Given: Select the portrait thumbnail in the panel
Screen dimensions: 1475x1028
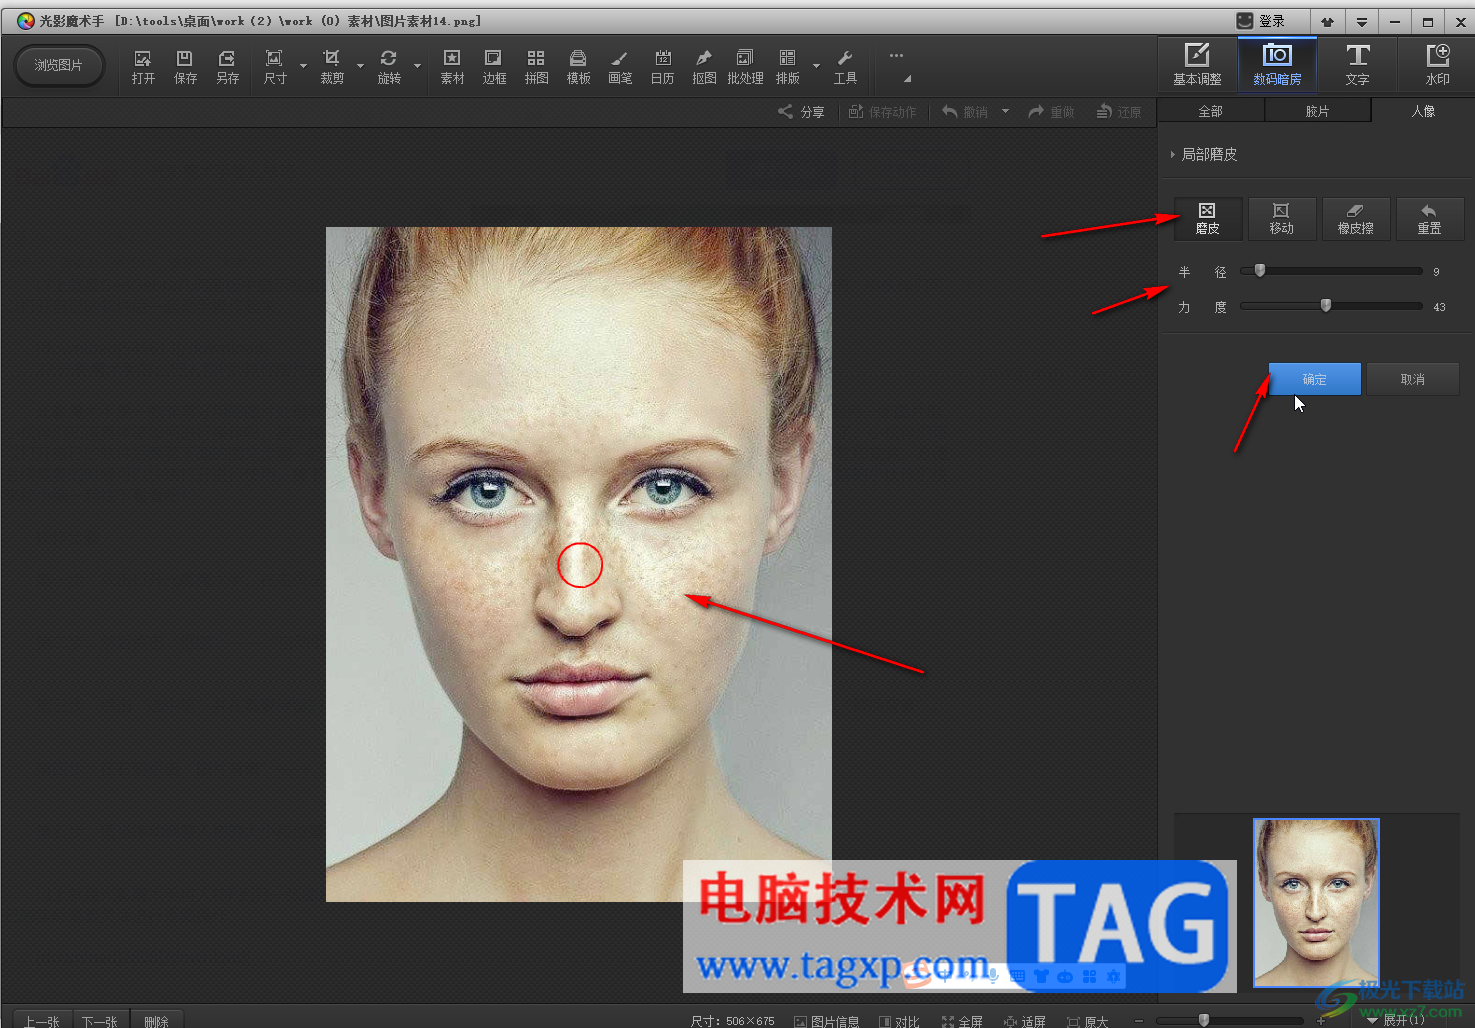Looking at the screenshot, I should coord(1317,903).
